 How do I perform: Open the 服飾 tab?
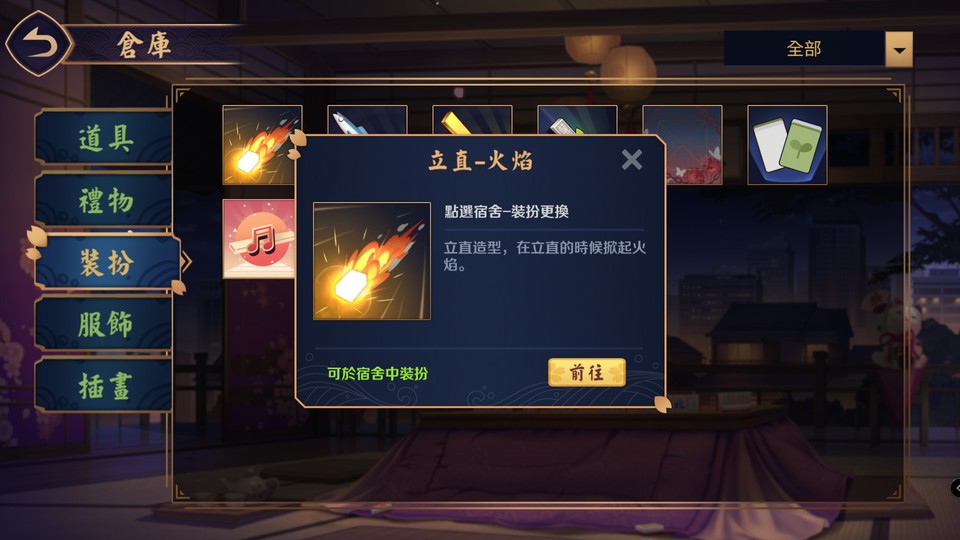[104, 323]
